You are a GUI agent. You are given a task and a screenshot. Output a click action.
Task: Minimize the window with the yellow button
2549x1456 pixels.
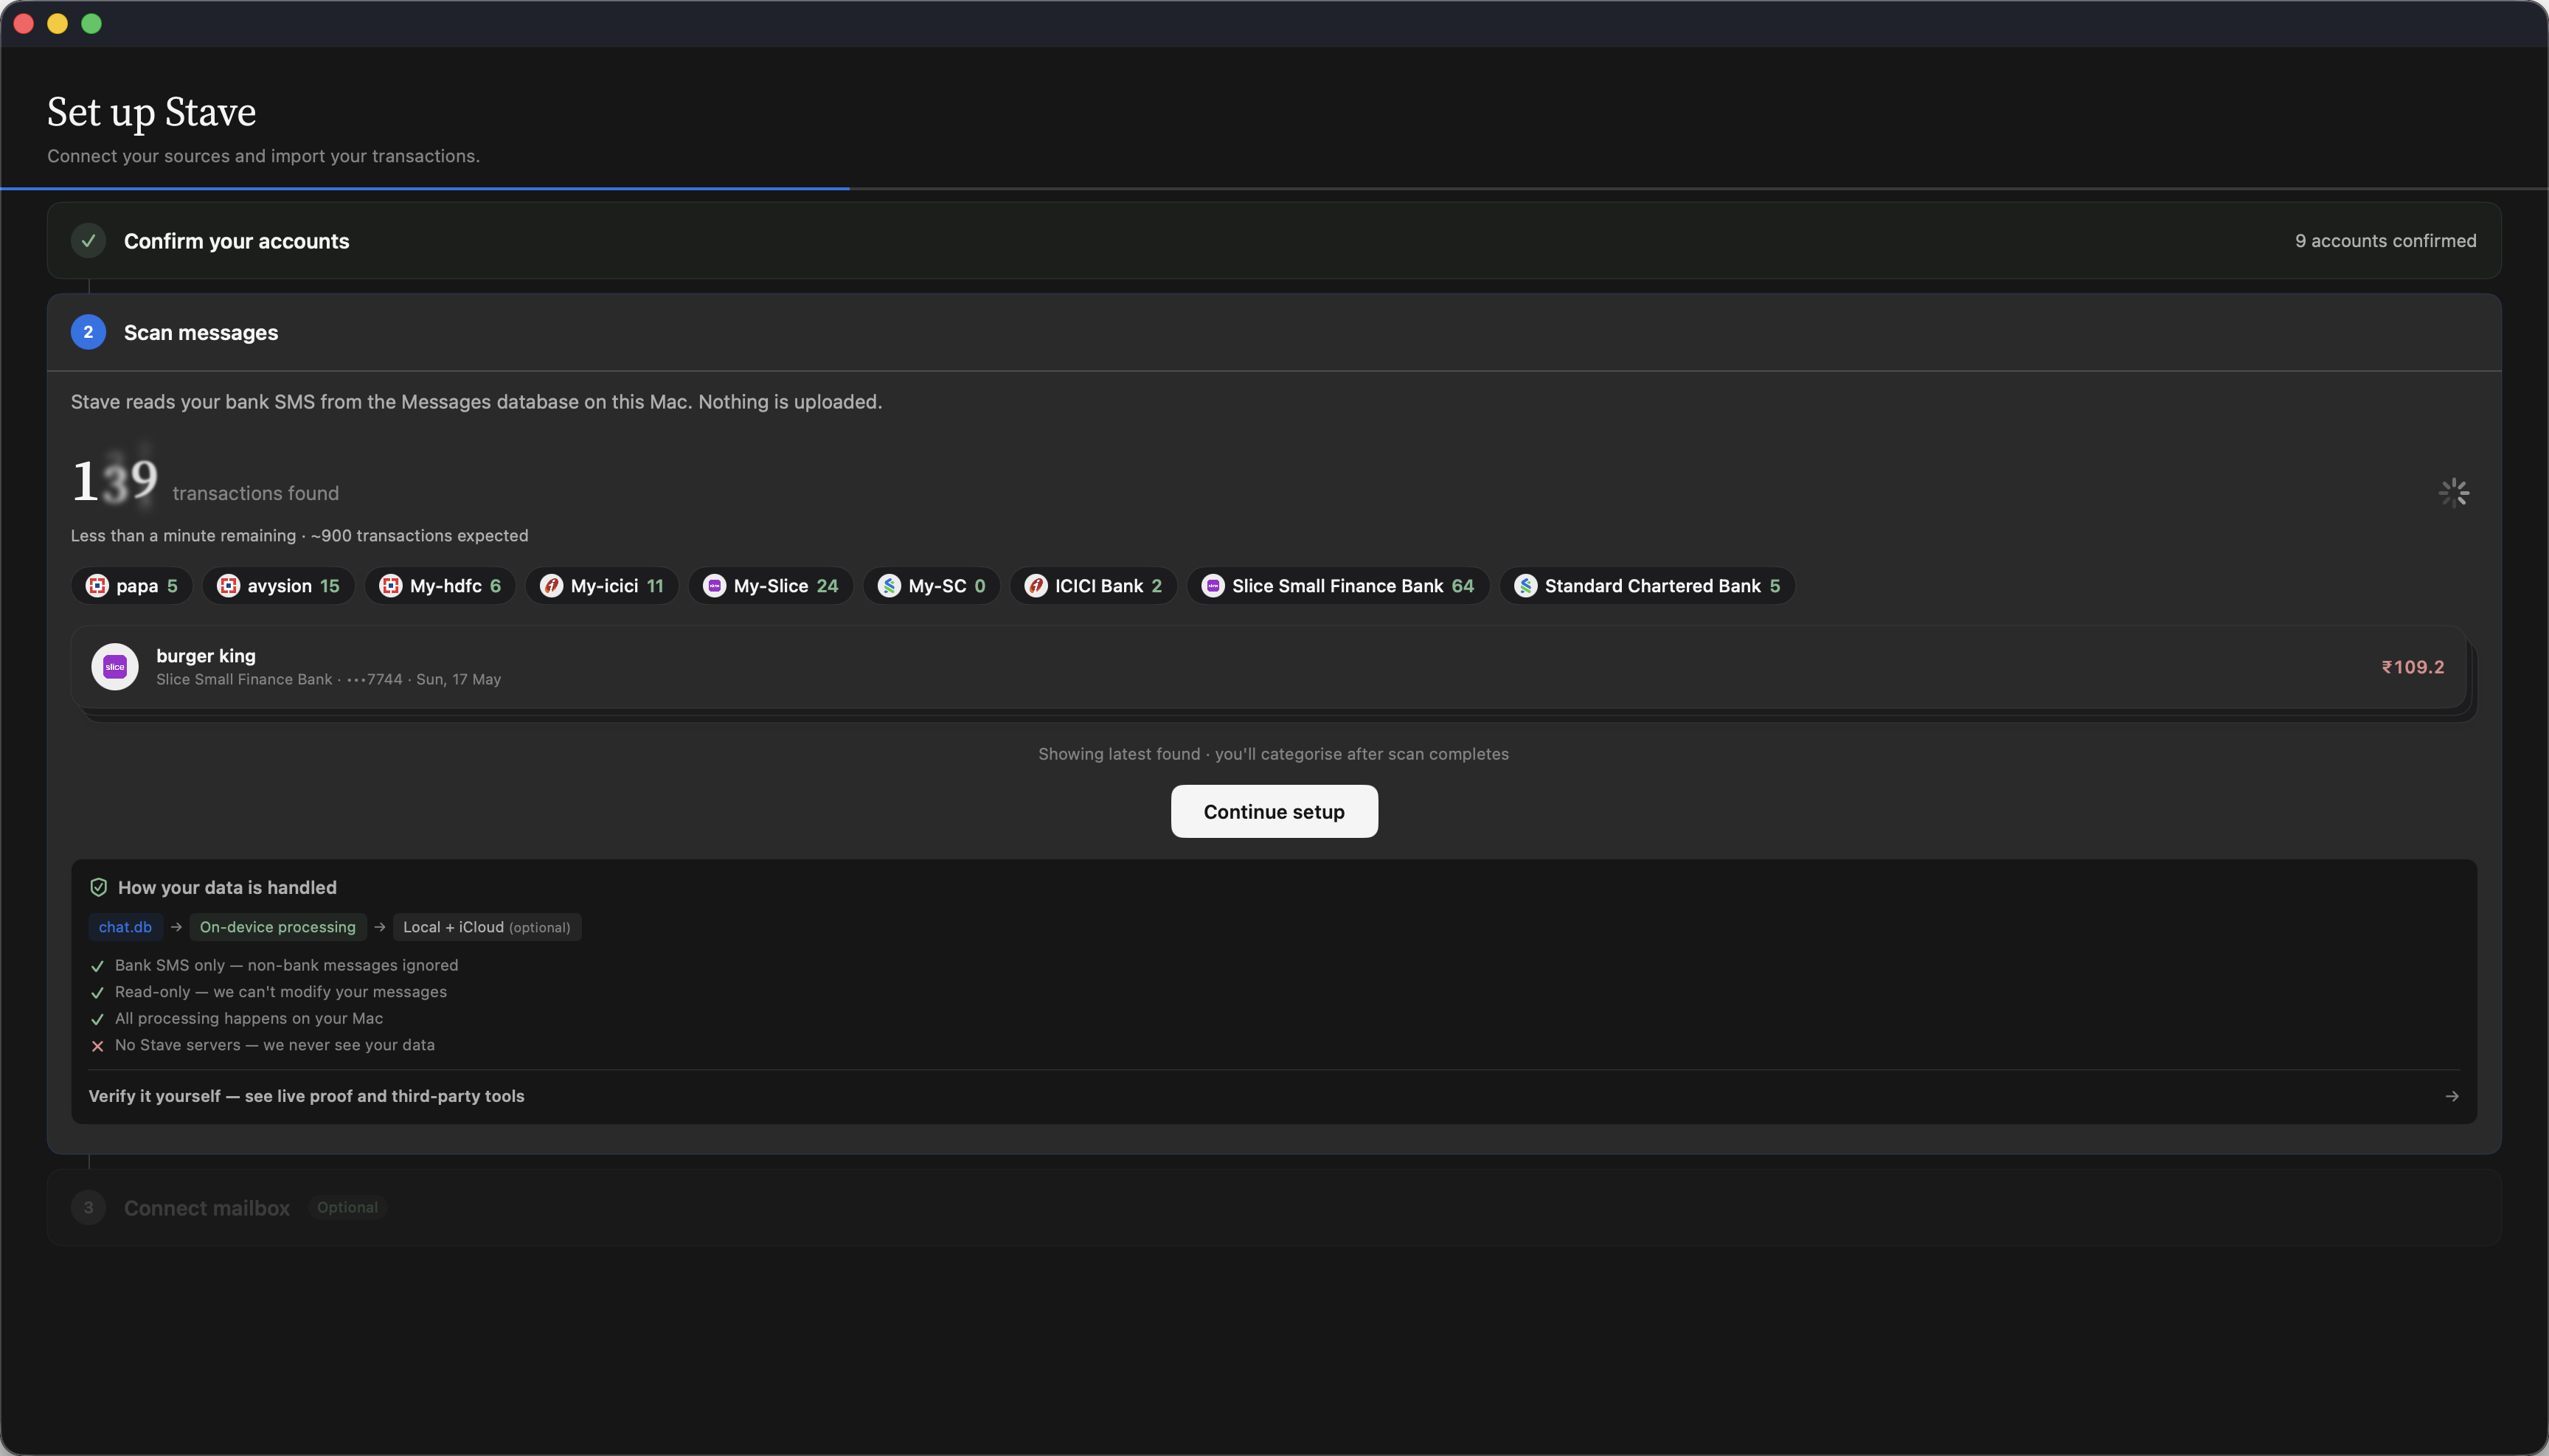coord(57,23)
